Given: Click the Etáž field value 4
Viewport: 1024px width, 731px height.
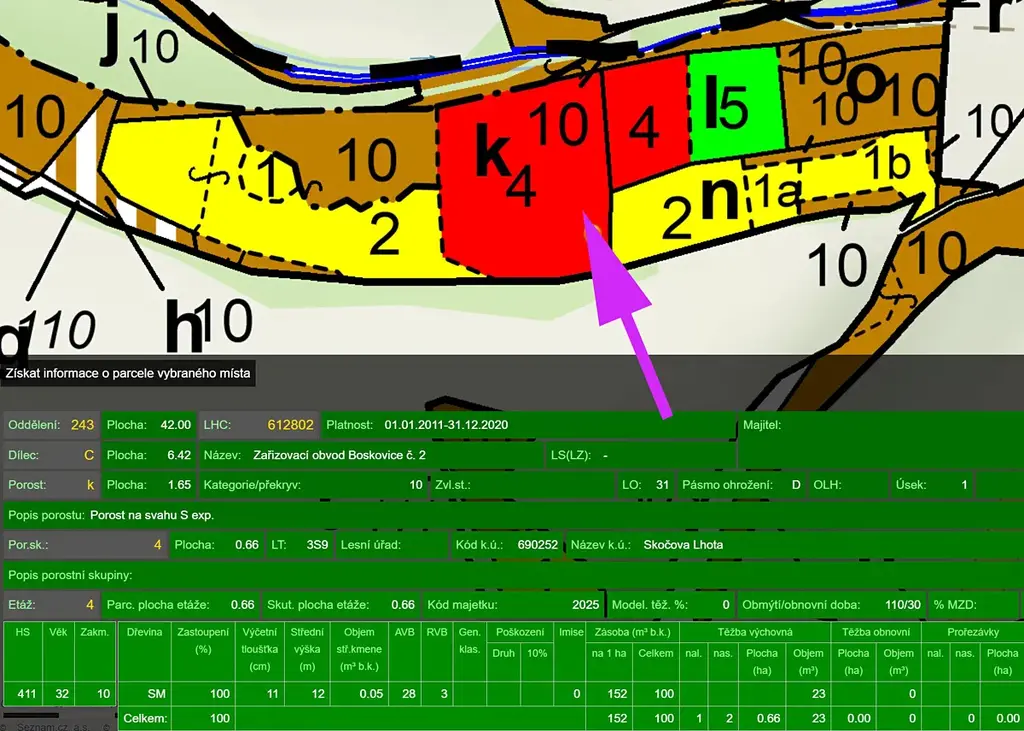Looking at the screenshot, I should point(89,605).
